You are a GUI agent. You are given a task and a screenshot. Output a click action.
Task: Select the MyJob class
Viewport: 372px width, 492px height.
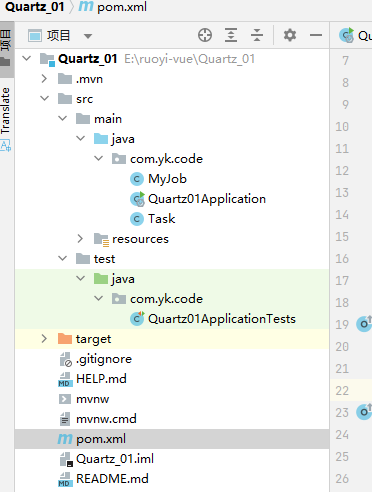tap(167, 179)
